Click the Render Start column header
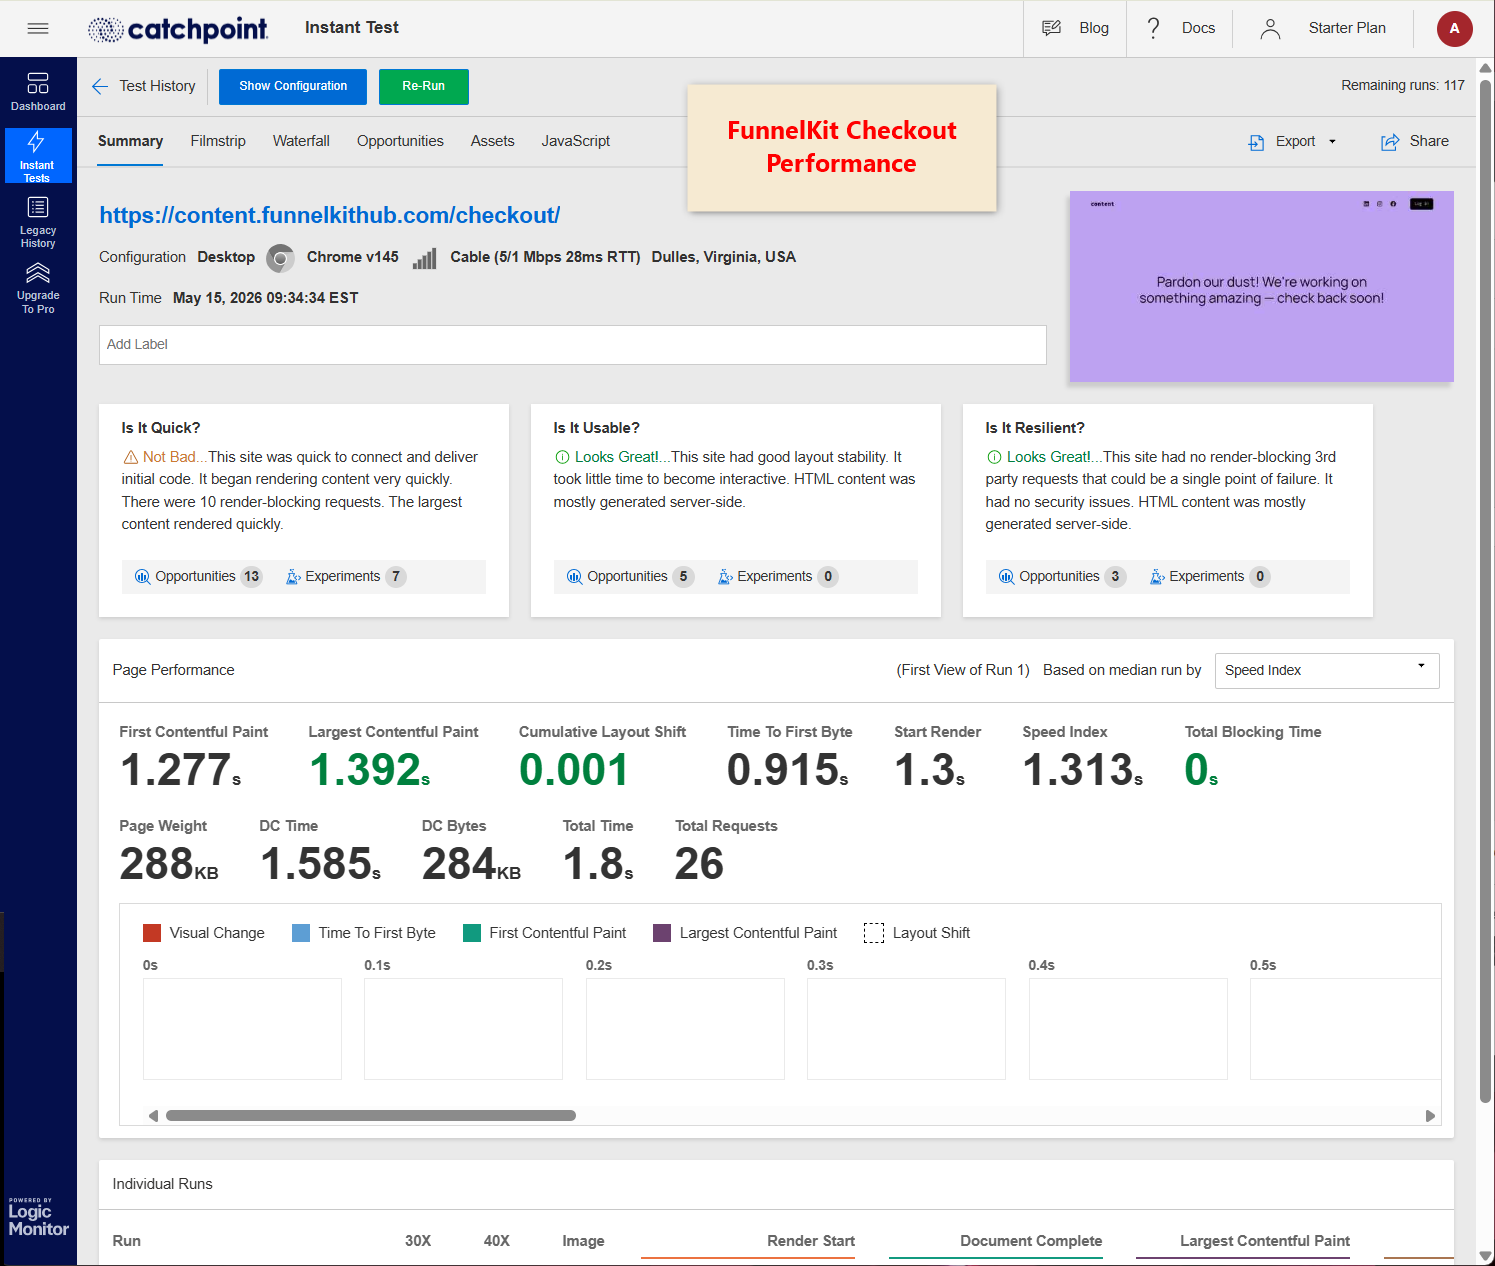Viewport: 1495px width, 1266px height. (x=811, y=1241)
